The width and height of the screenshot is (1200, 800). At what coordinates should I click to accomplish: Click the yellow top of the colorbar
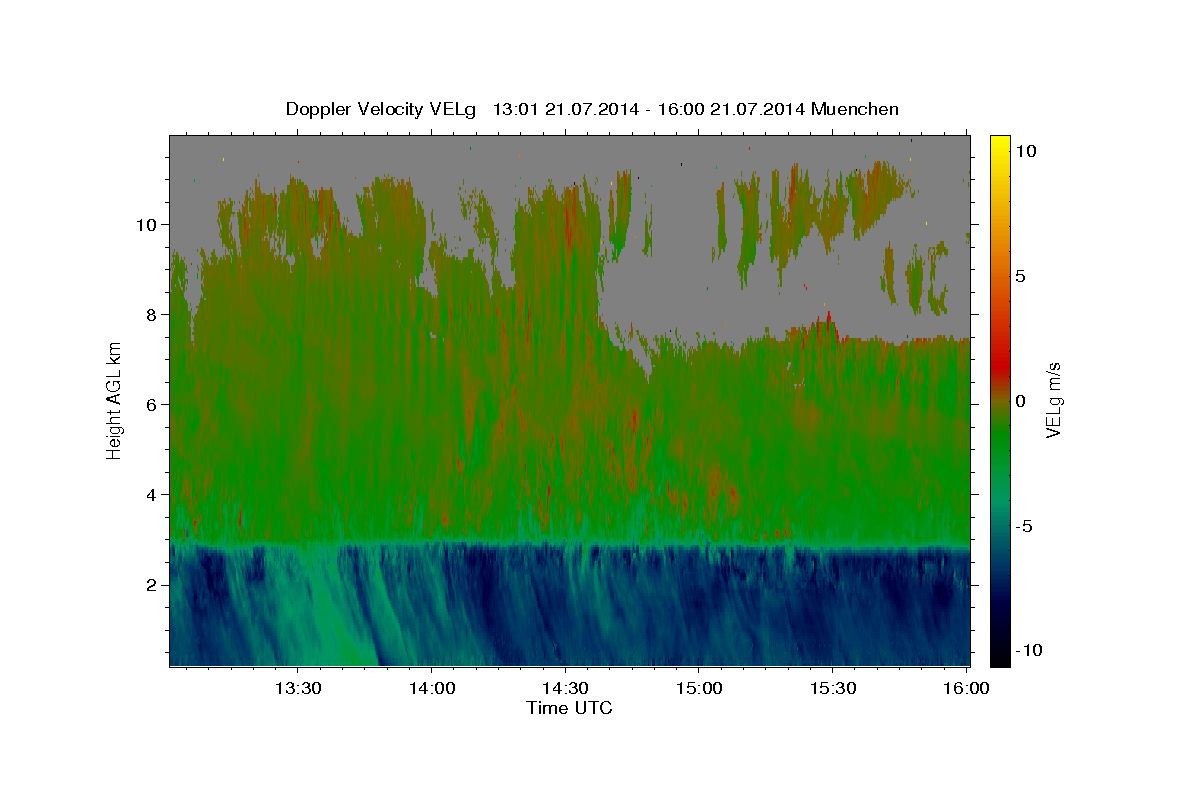click(x=999, y=145)
